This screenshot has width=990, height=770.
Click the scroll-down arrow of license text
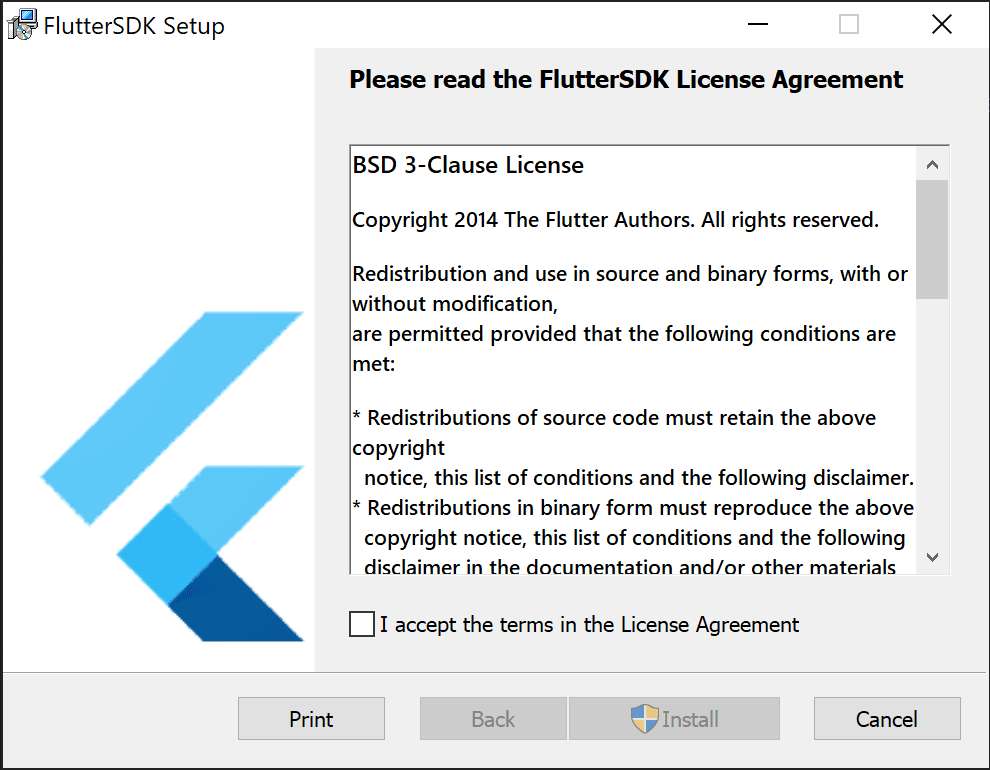click(x=933, y=557)
